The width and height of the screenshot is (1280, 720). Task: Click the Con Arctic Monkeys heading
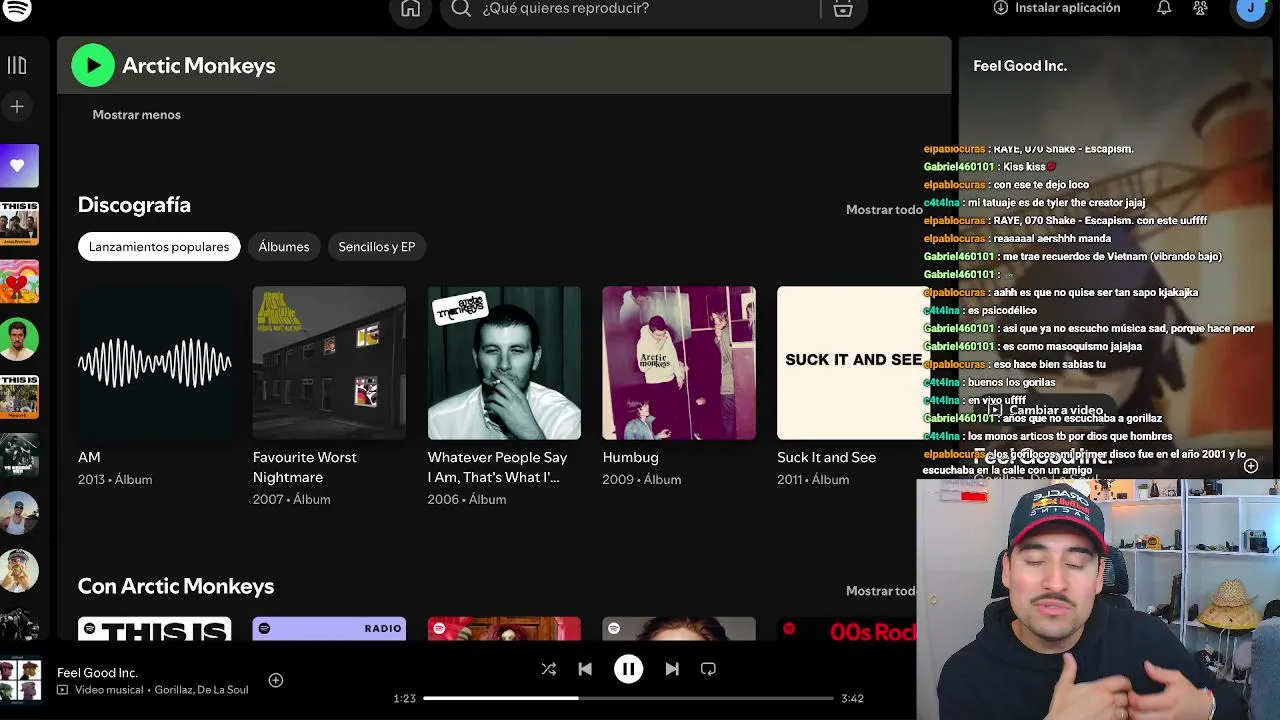[176, 586]
